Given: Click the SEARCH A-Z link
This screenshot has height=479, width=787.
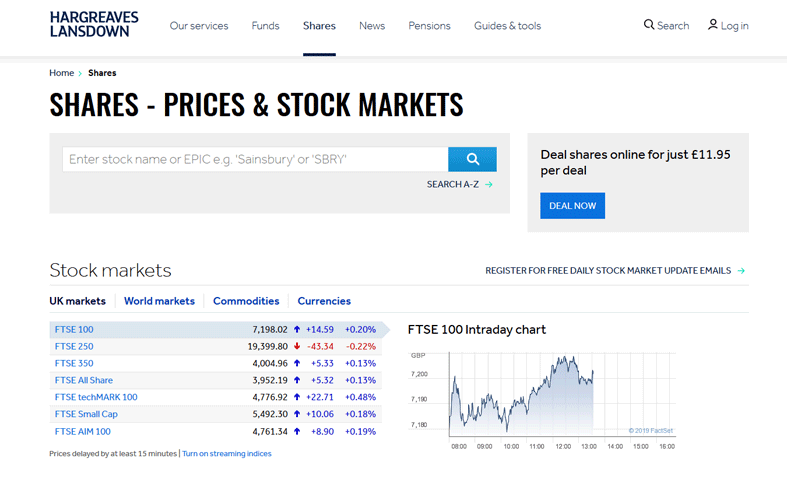Looking at the screenshot, I should [x=453, y=184].
